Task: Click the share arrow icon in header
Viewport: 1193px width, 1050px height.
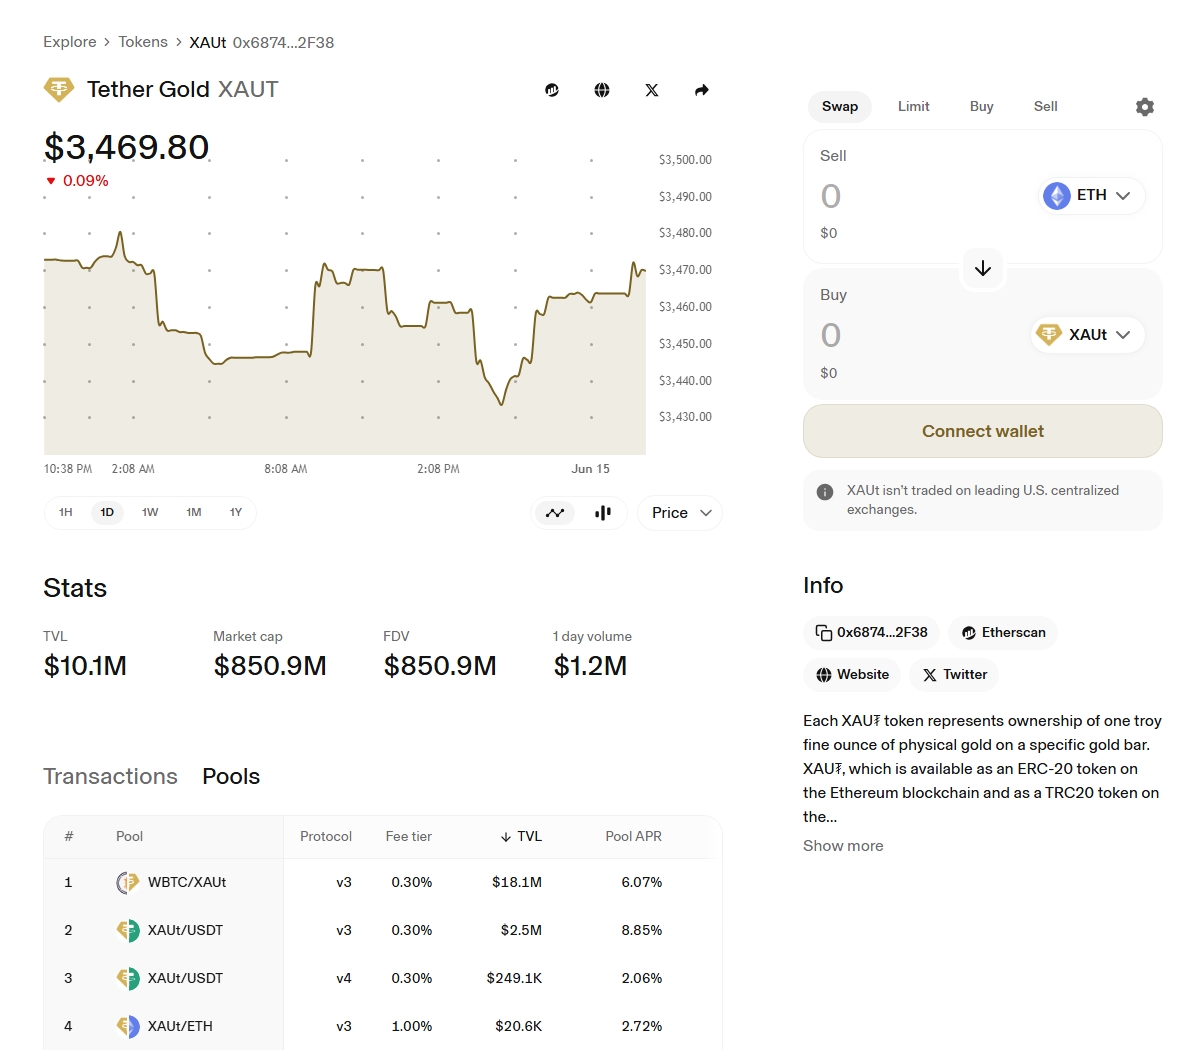Action: [701, 91]
